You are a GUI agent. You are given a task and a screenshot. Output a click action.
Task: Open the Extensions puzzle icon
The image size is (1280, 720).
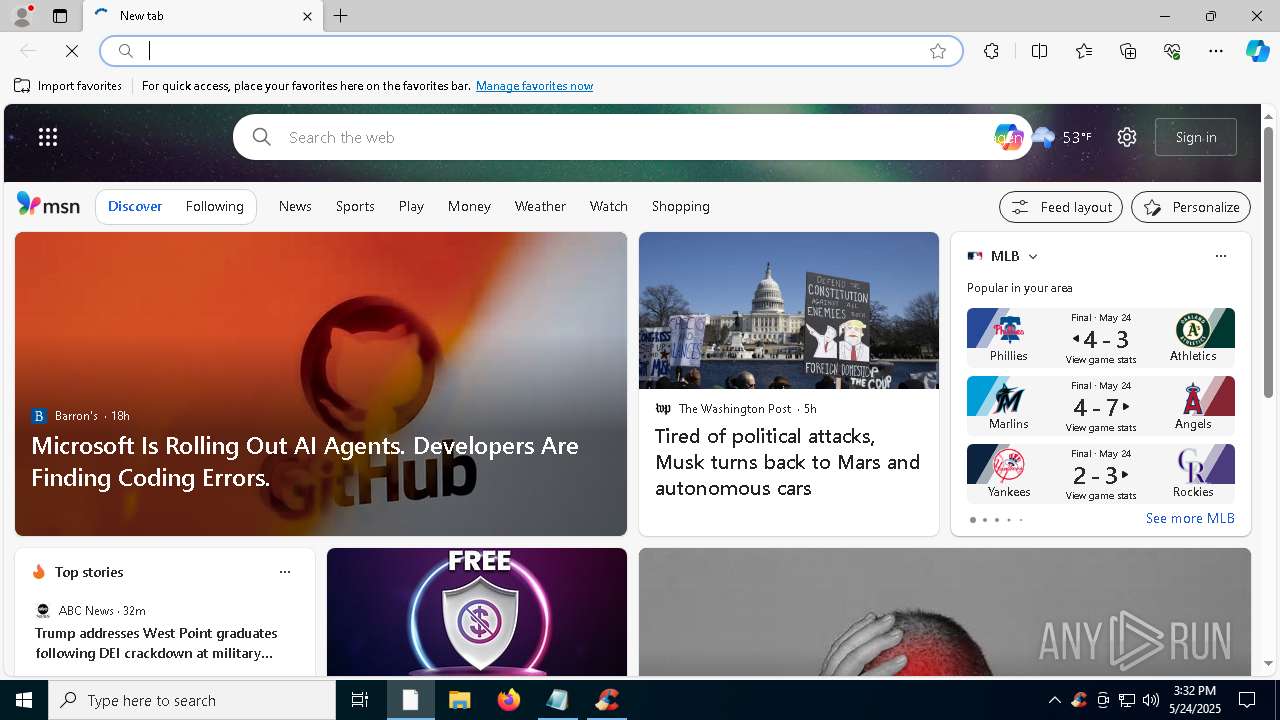pyautogui.click(x=991, y=51)
